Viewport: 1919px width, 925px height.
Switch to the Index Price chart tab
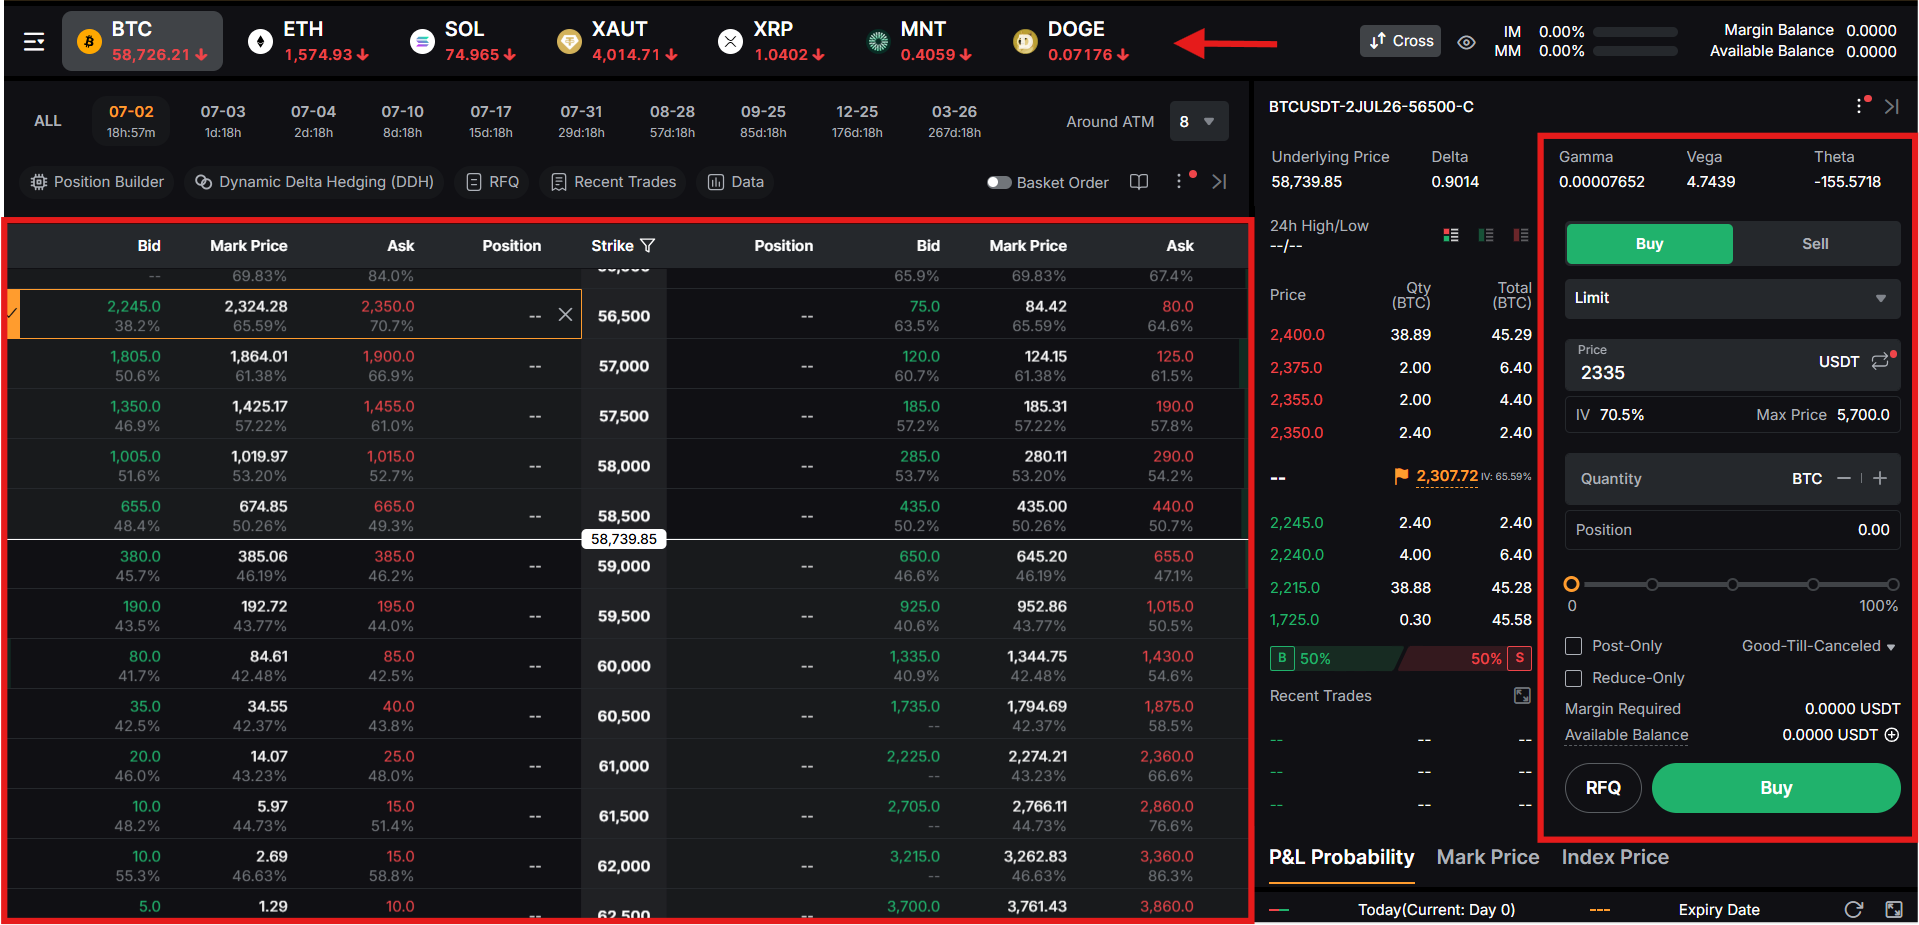click(x=1615, y=857)
